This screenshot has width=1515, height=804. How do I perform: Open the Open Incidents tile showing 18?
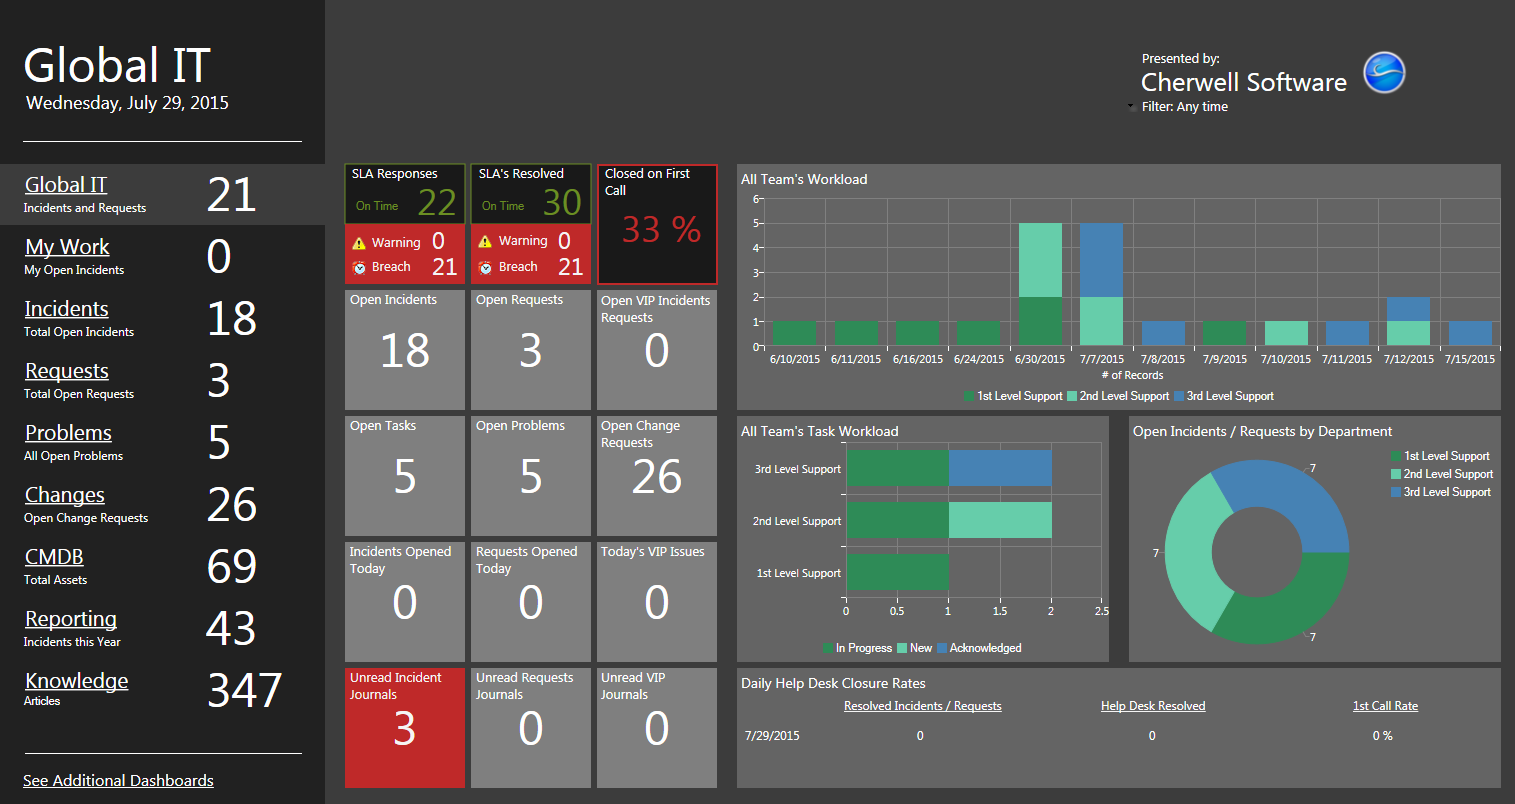click(x=405, y=350)
